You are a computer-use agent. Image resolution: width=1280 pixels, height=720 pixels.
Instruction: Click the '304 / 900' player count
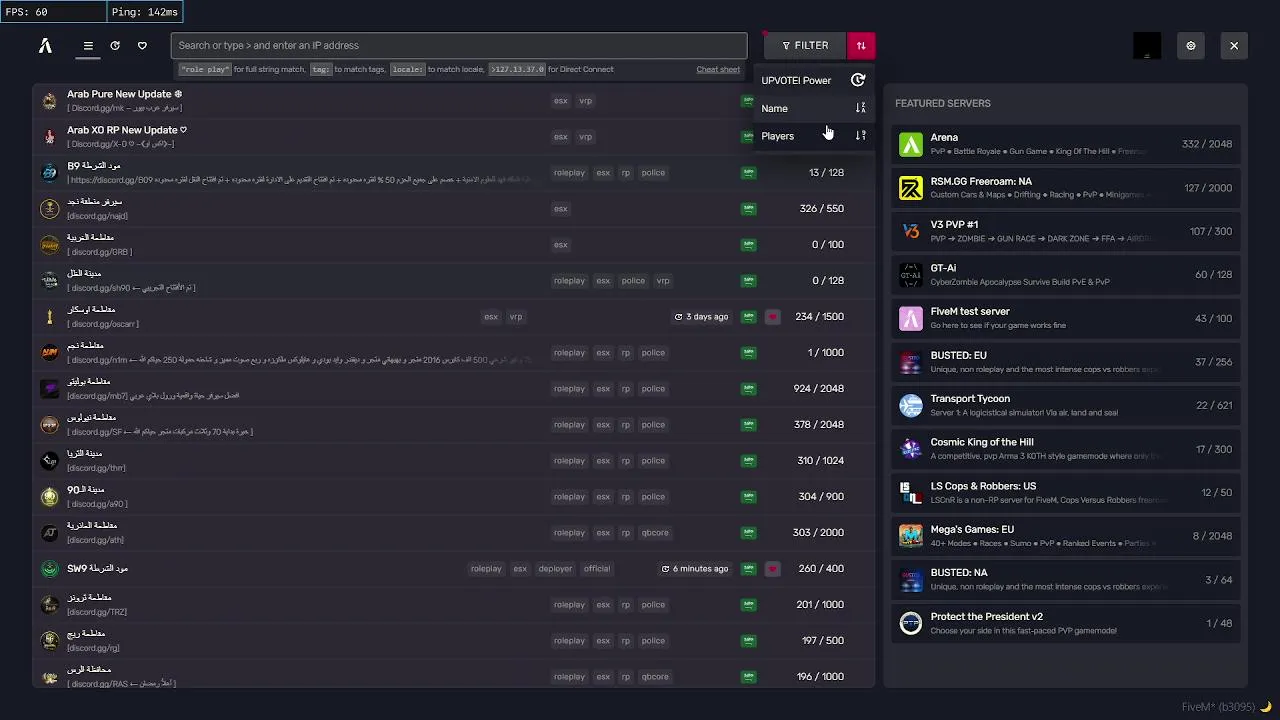[x=821, y=497]
